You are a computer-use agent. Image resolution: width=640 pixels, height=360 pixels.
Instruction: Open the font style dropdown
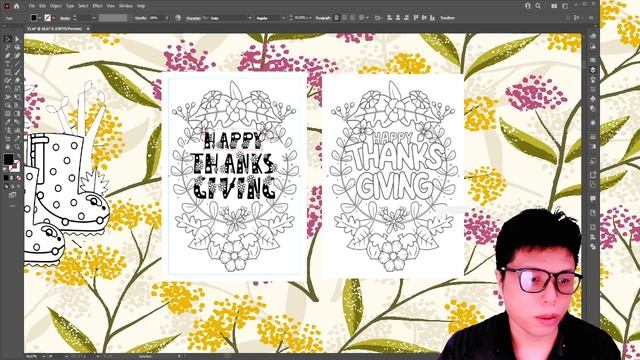[x=283, y=18]
